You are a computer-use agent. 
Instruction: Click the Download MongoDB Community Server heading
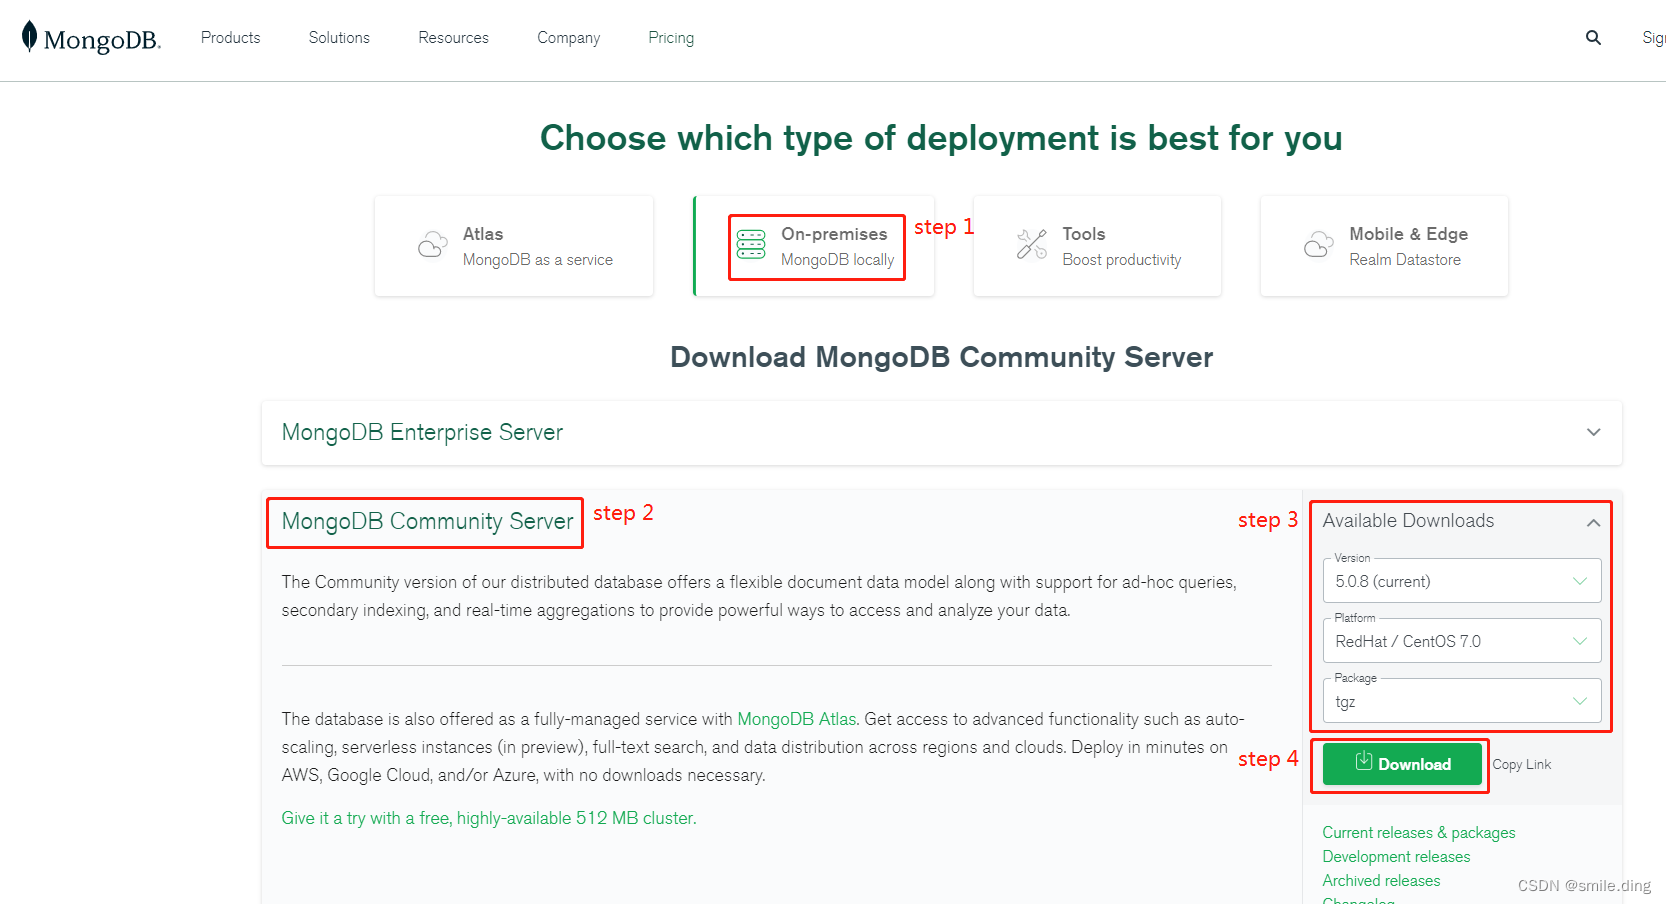click(x=941, y=357)
